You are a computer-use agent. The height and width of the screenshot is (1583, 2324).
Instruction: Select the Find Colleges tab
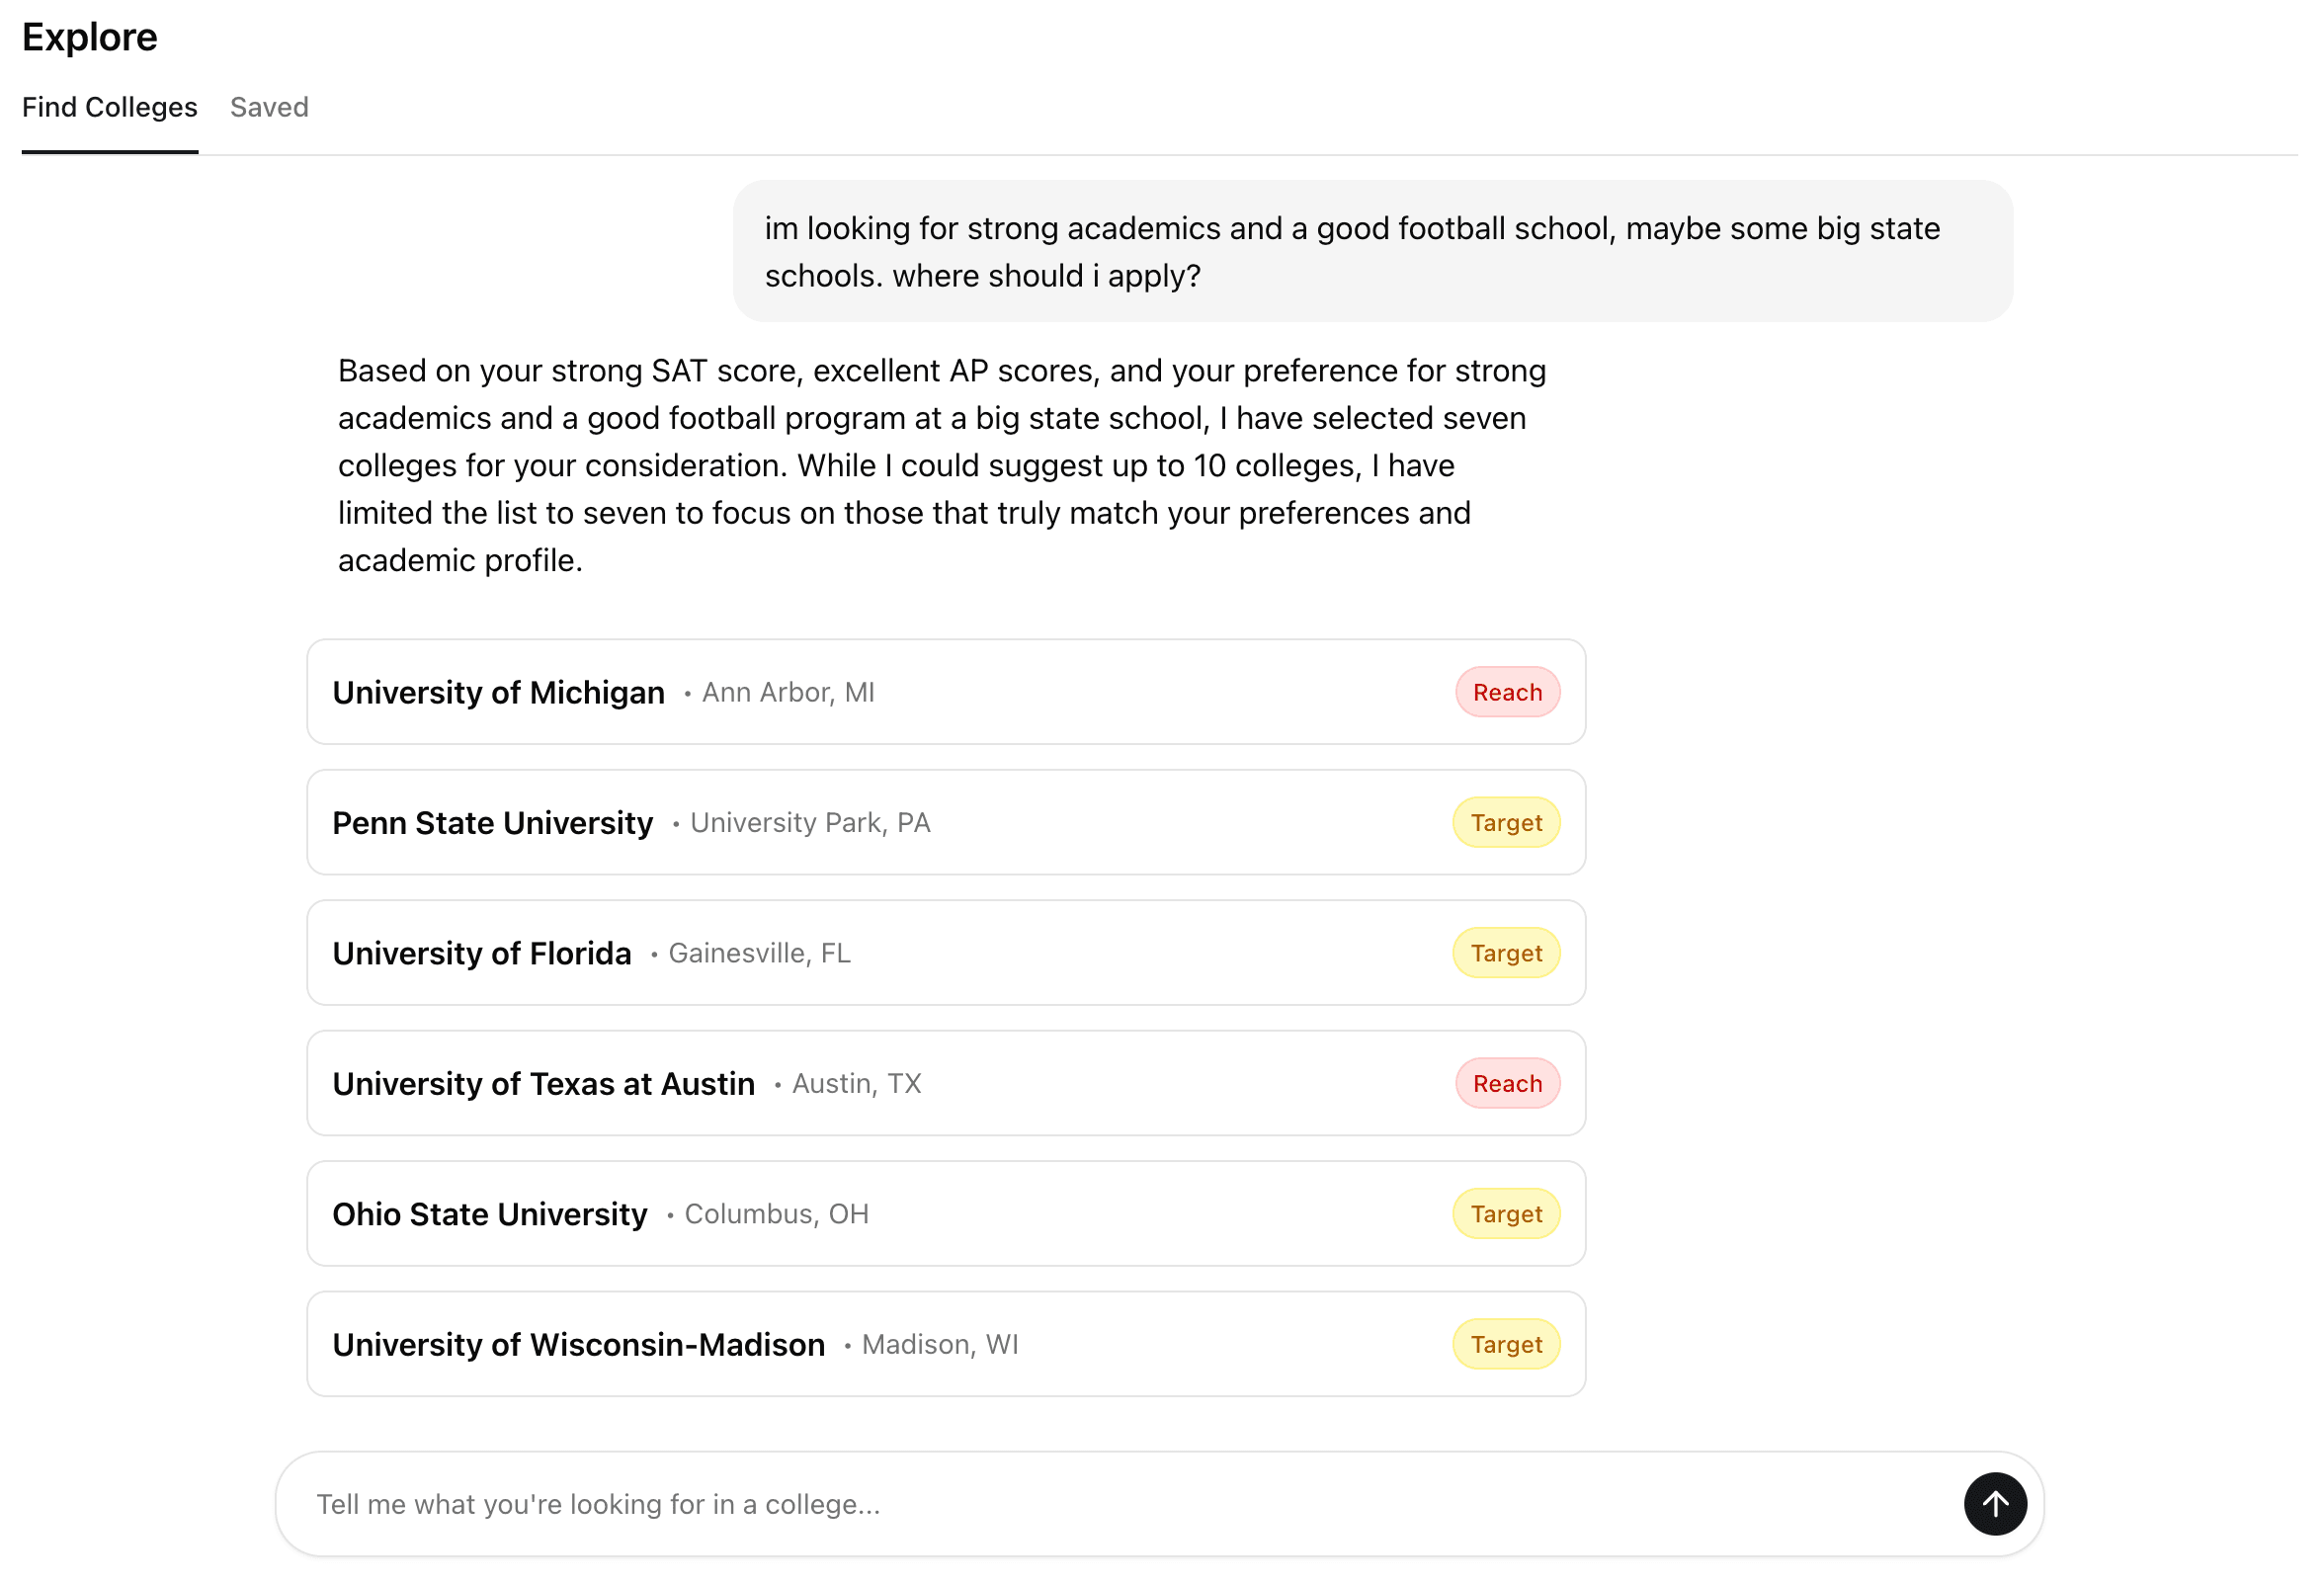110,107
